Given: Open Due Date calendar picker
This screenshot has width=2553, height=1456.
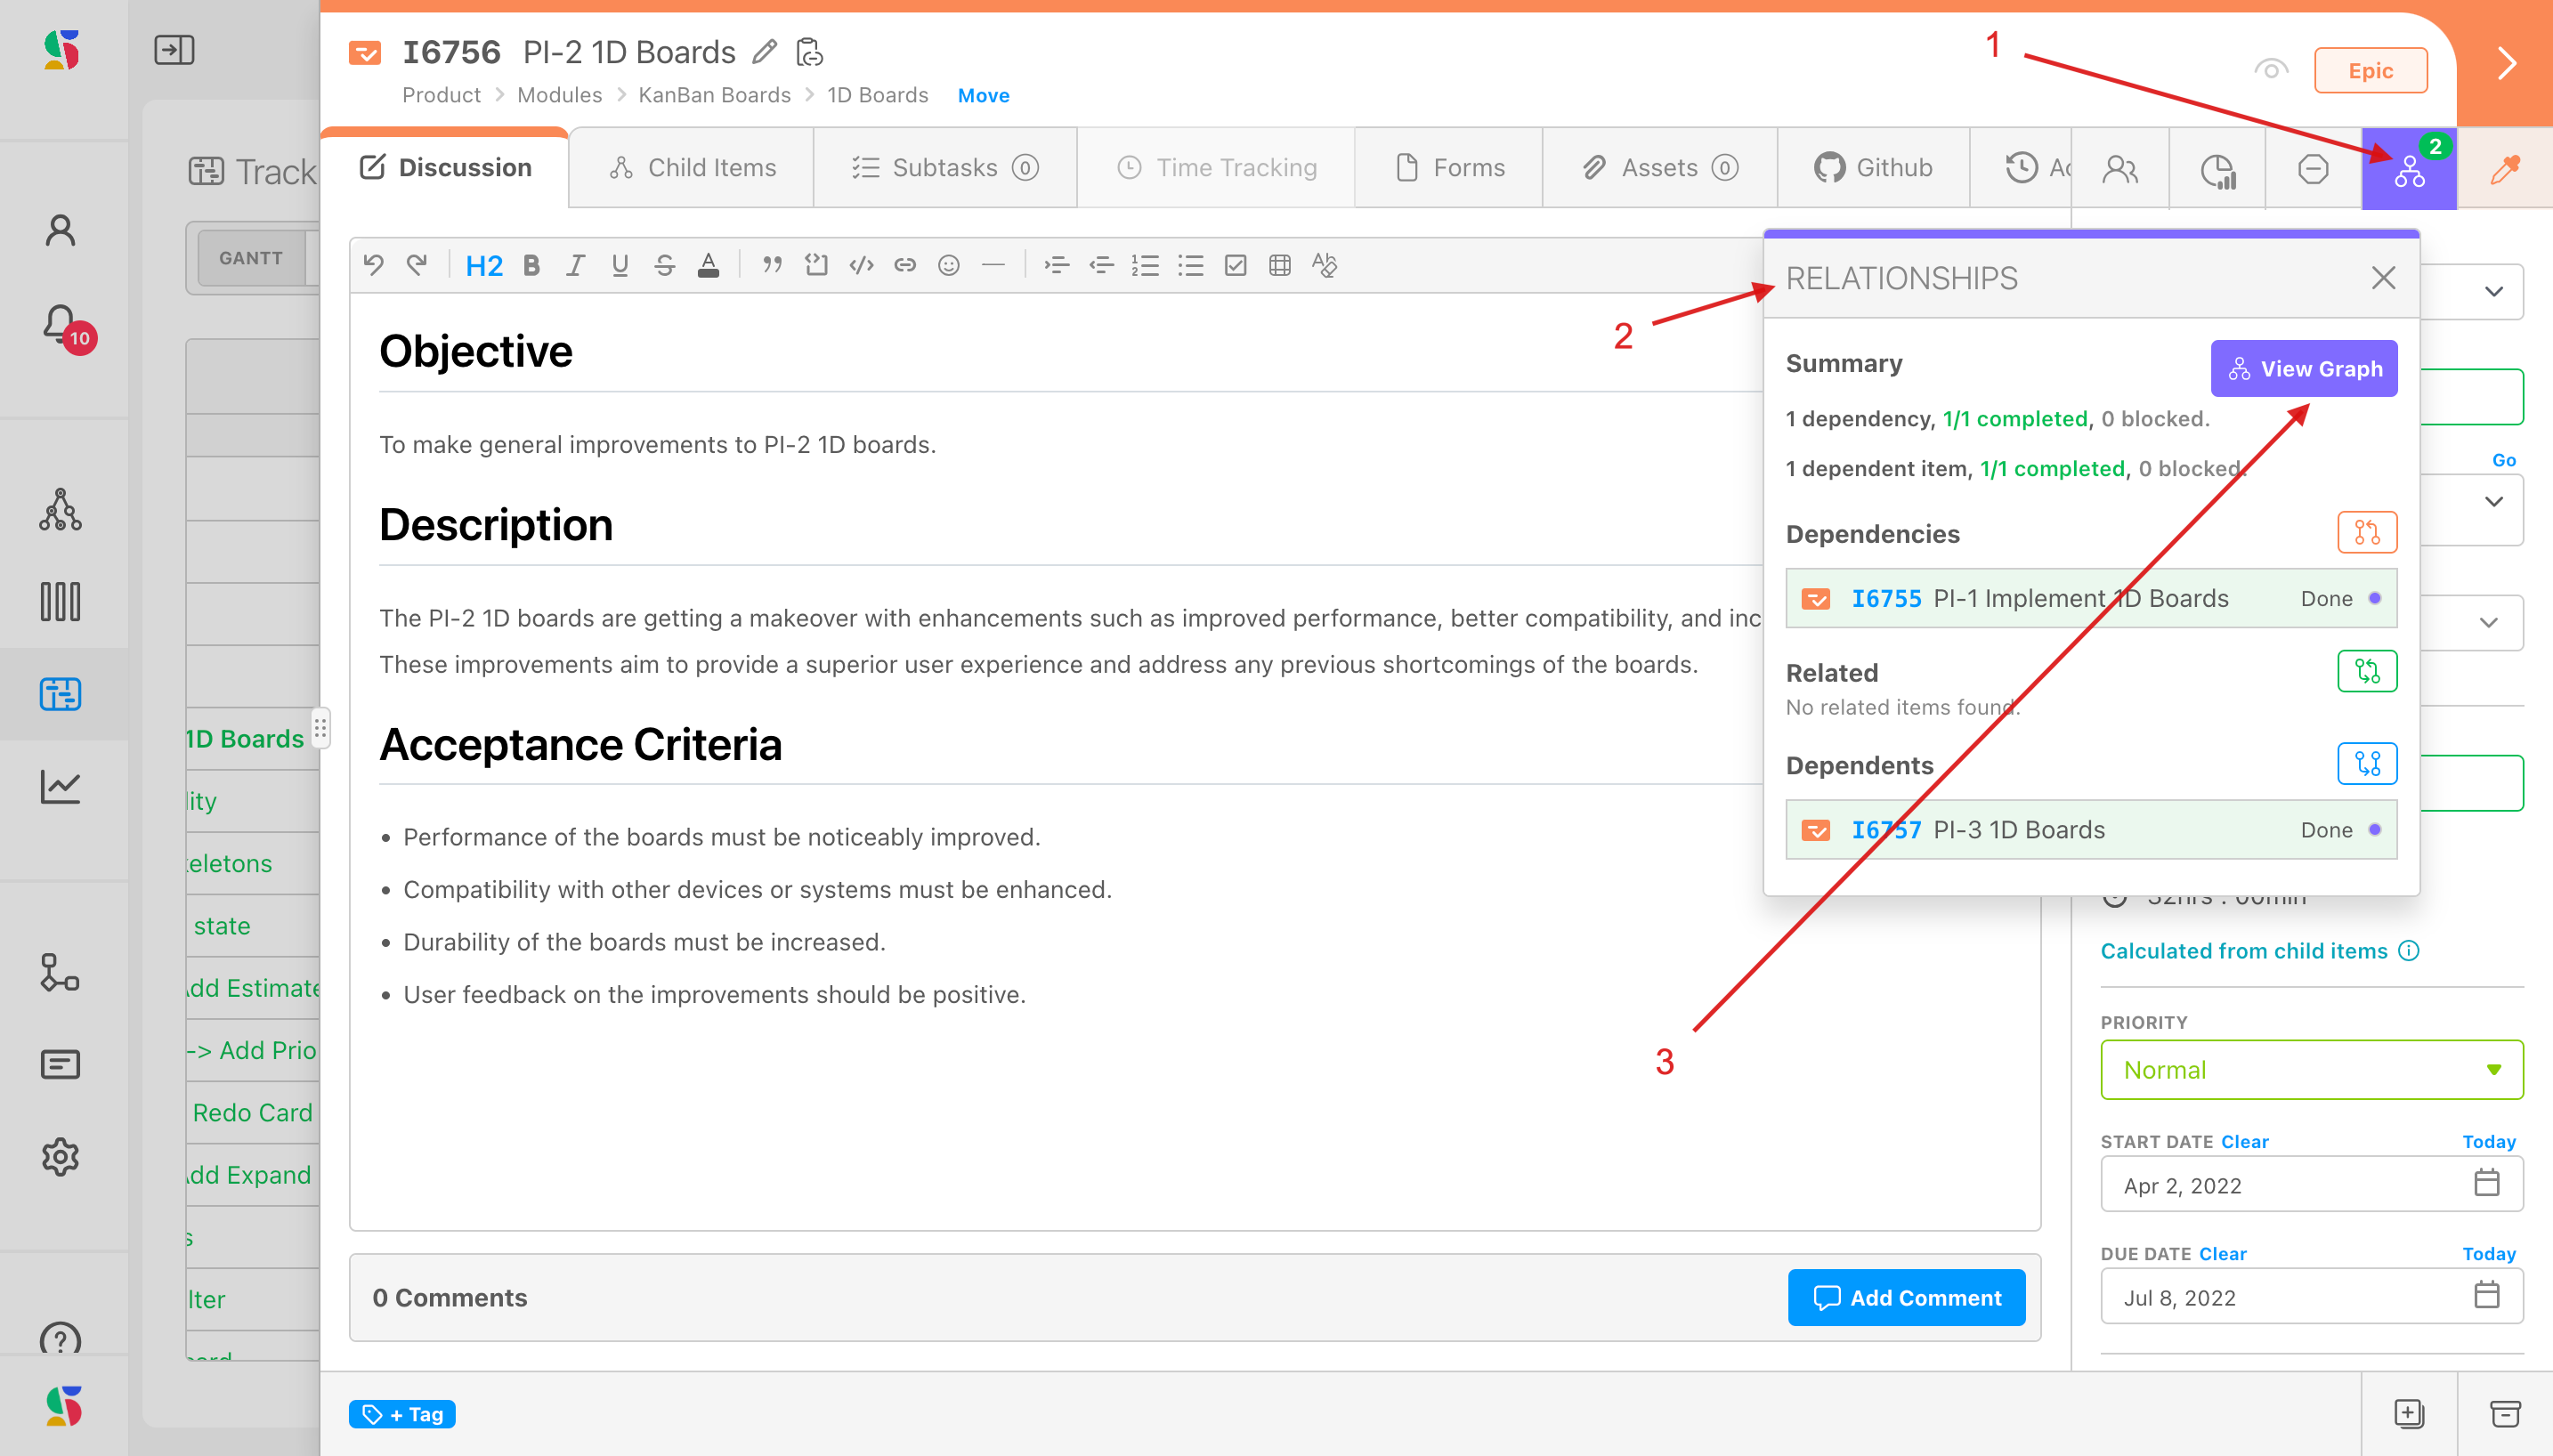Looking at the screenshot, I should click(x=2486, y=1296).
